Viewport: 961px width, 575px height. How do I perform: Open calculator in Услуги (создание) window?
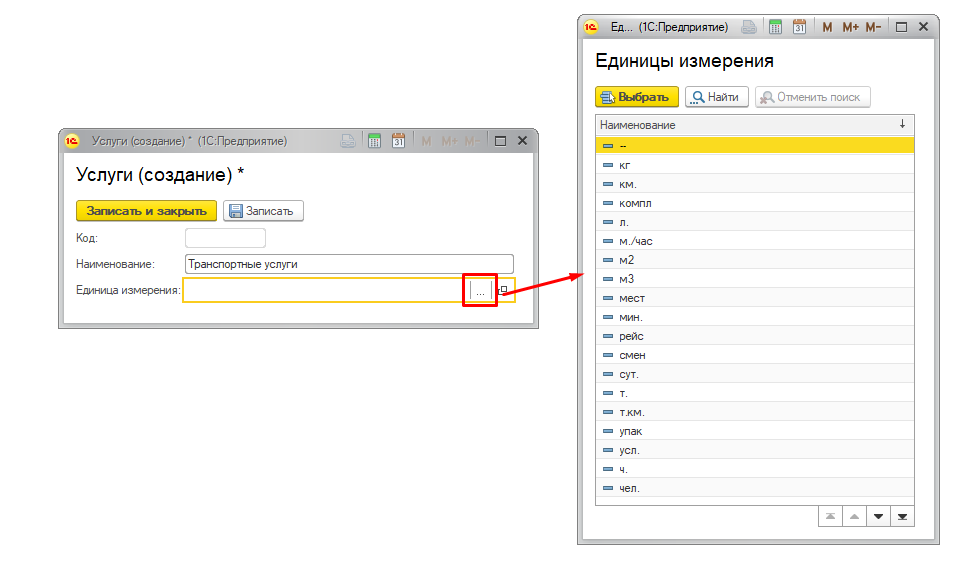pos(374,141)
